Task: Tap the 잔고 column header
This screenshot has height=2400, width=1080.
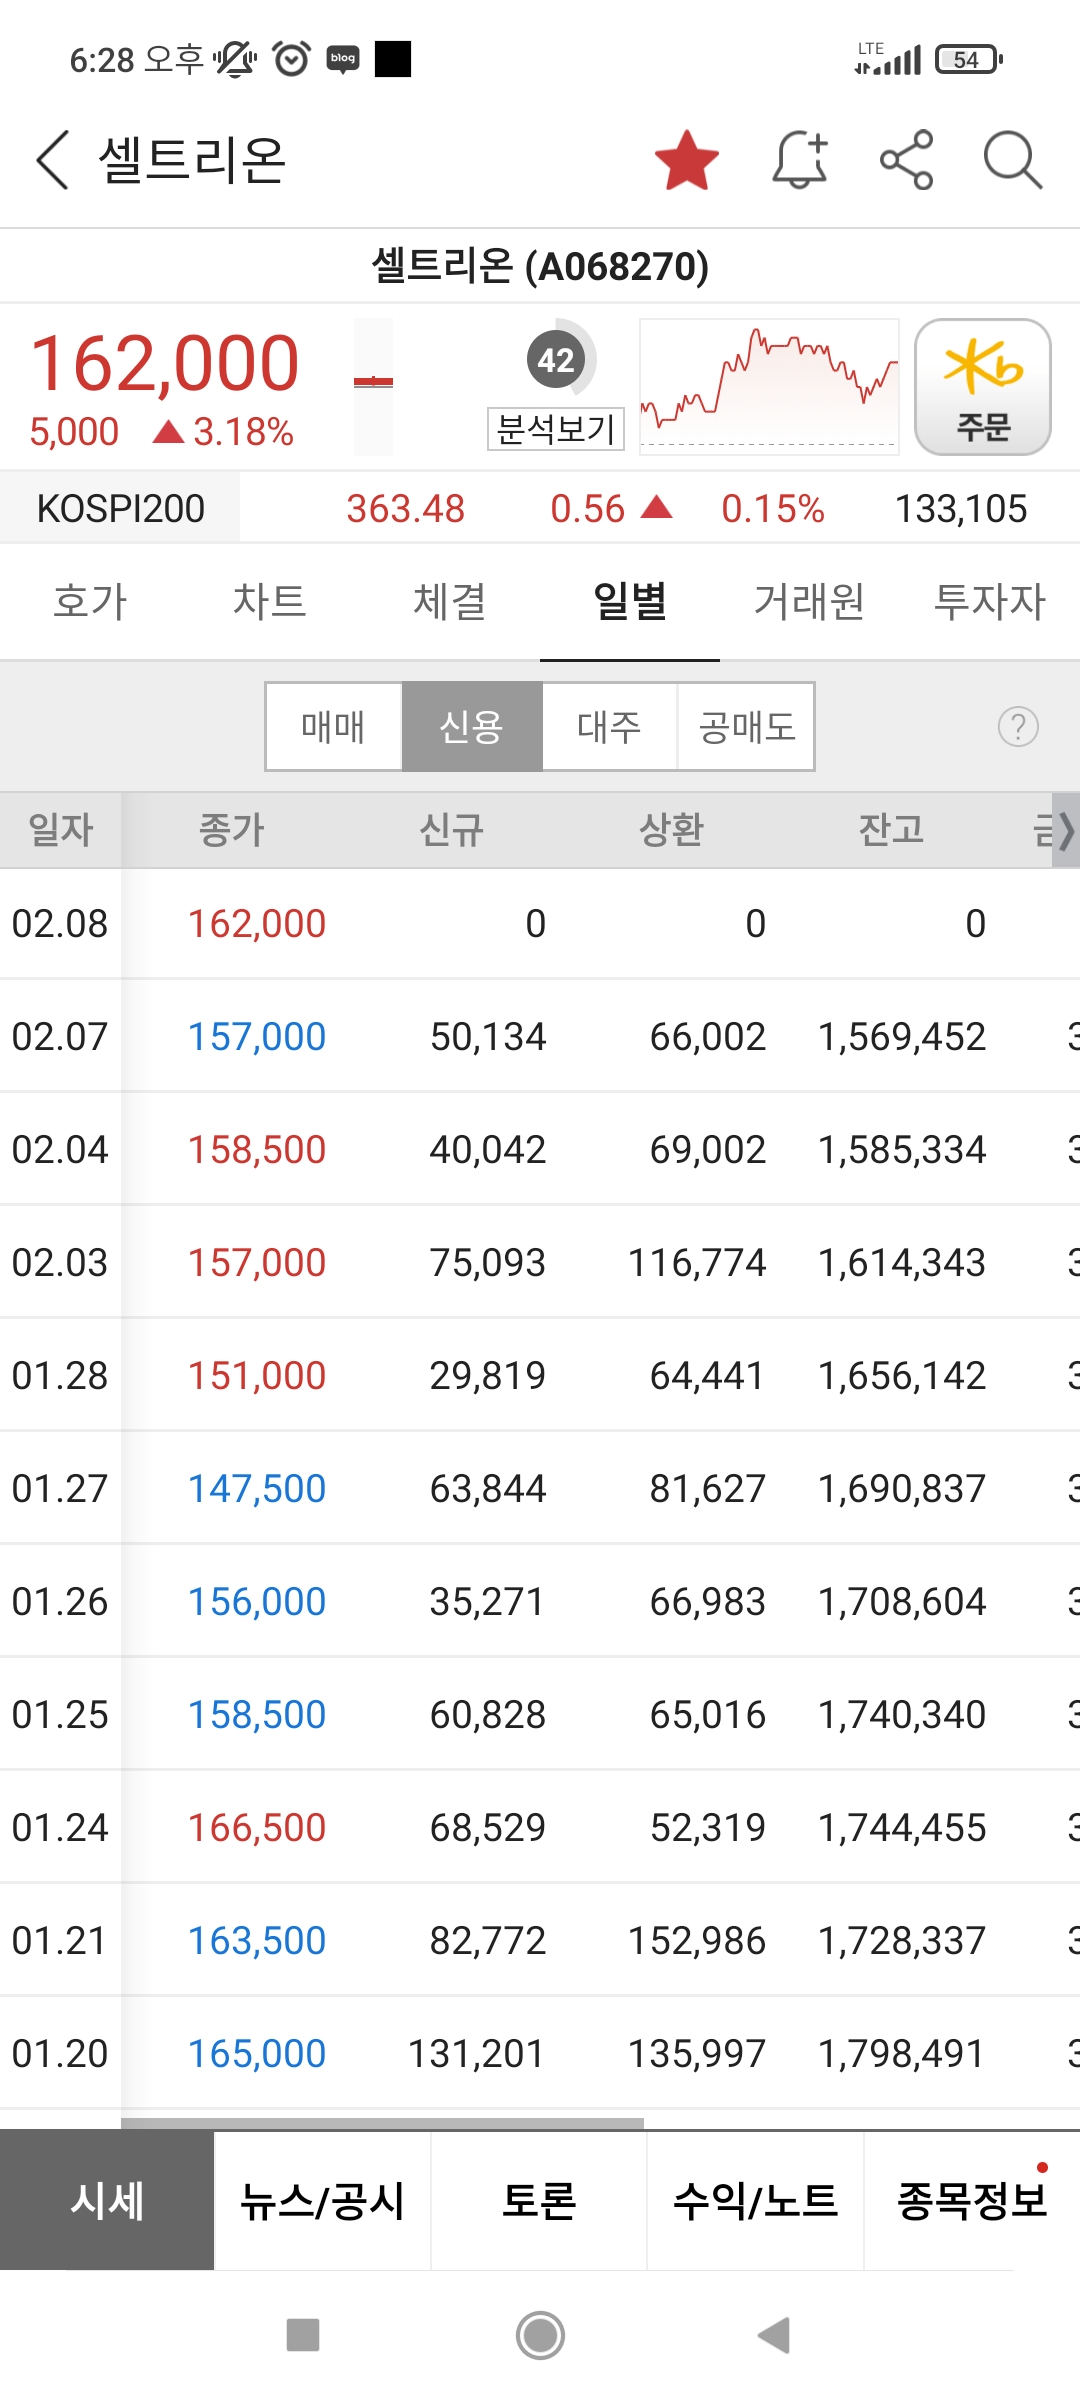Action: click(x=892, y=830)
